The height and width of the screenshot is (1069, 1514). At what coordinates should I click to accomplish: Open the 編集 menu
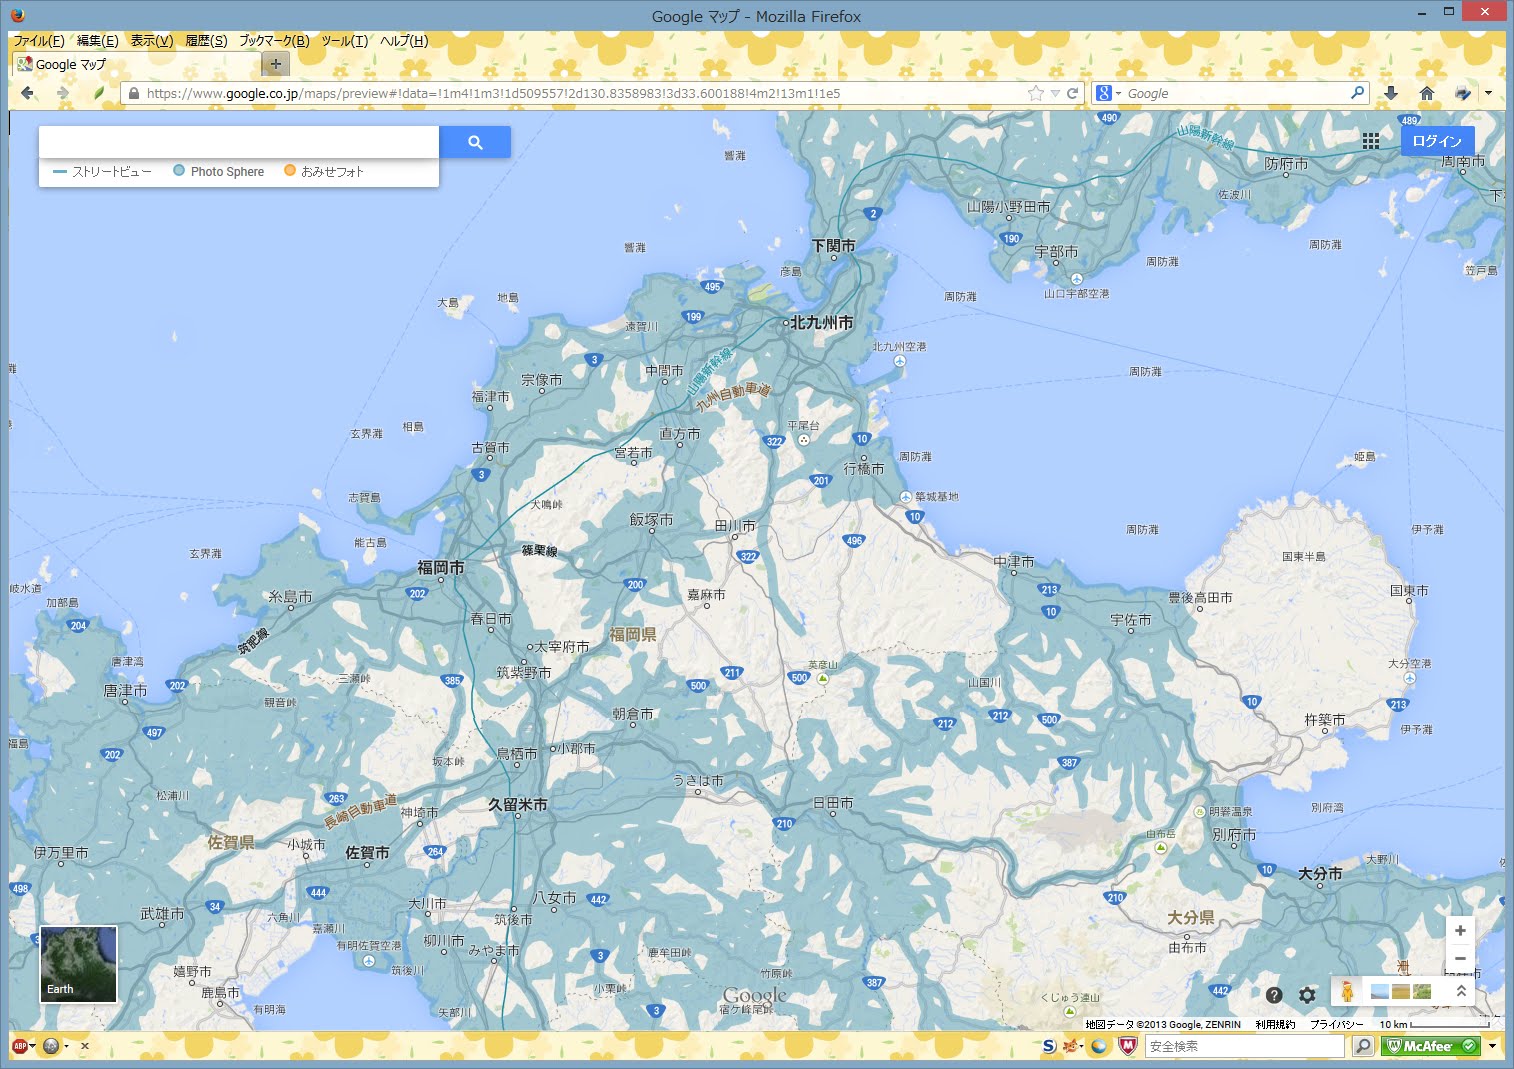(x=97, y=41)
